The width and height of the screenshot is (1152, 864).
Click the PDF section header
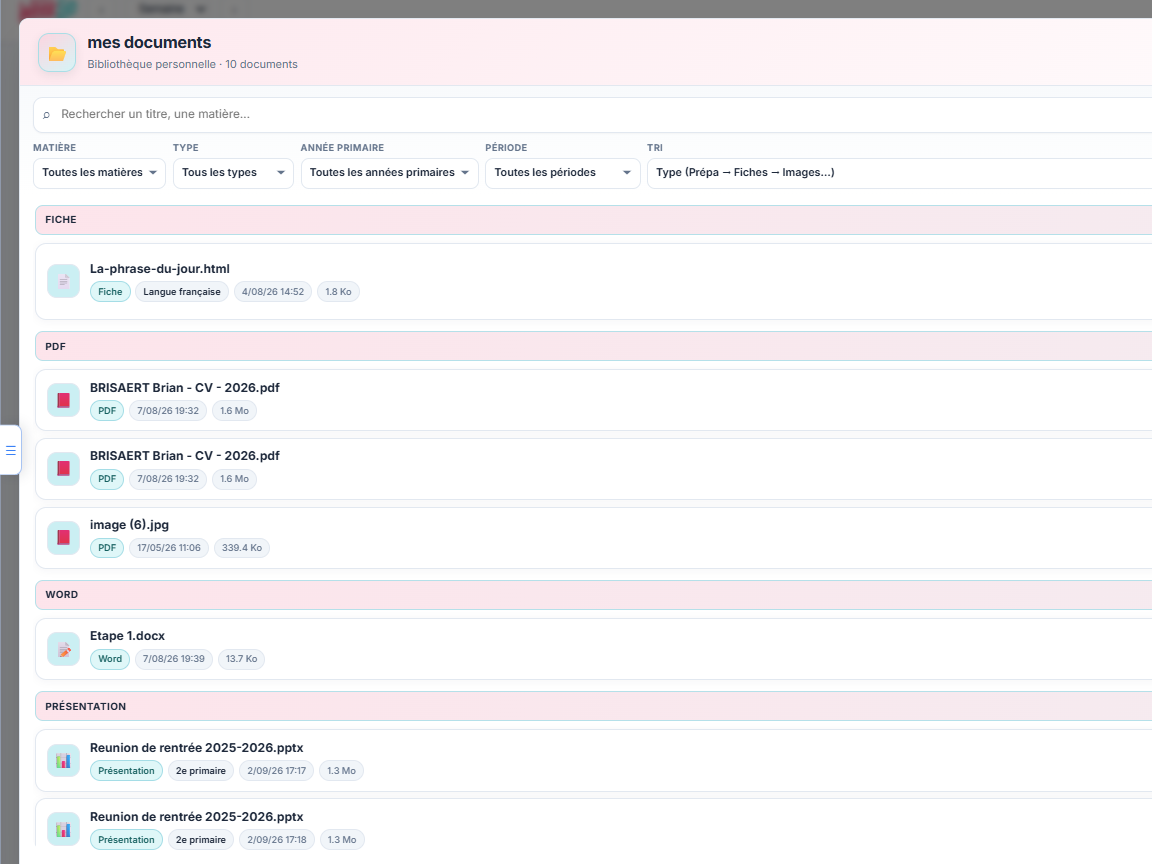coord(594,347)
